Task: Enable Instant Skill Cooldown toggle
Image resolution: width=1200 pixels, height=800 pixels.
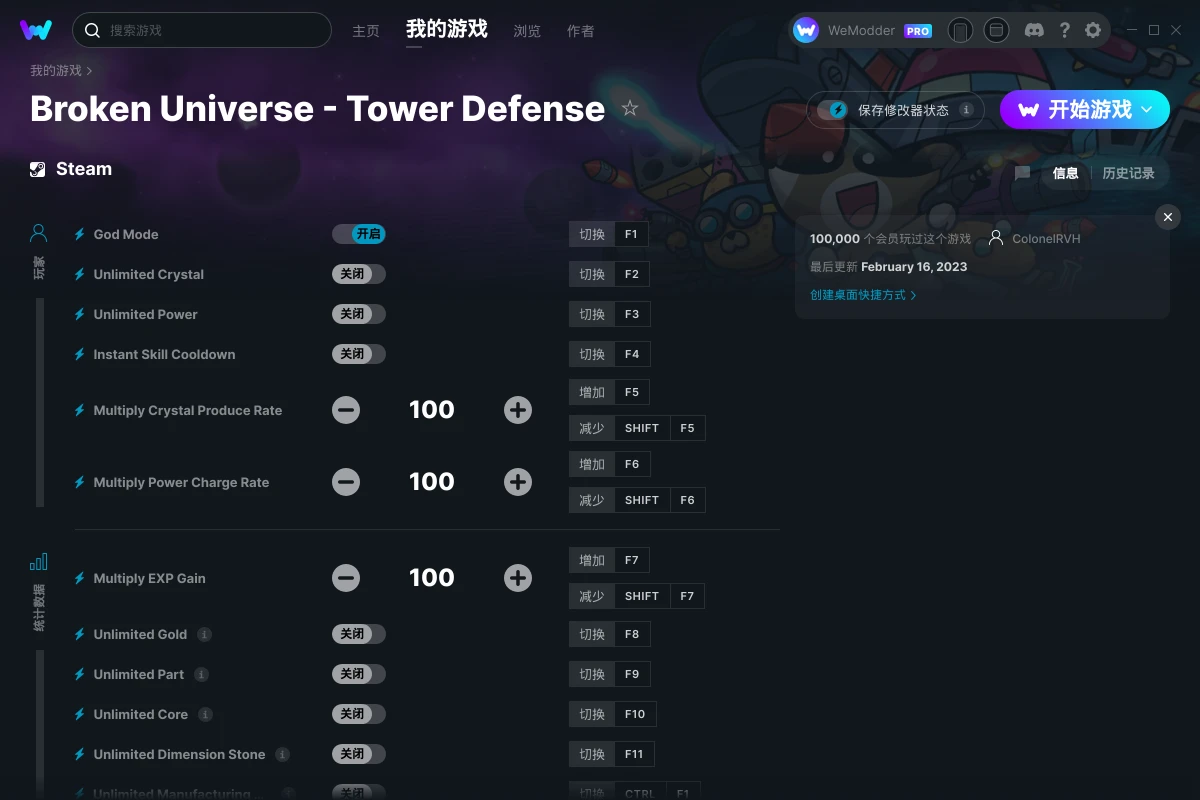Action: click(x=359, y=354)
